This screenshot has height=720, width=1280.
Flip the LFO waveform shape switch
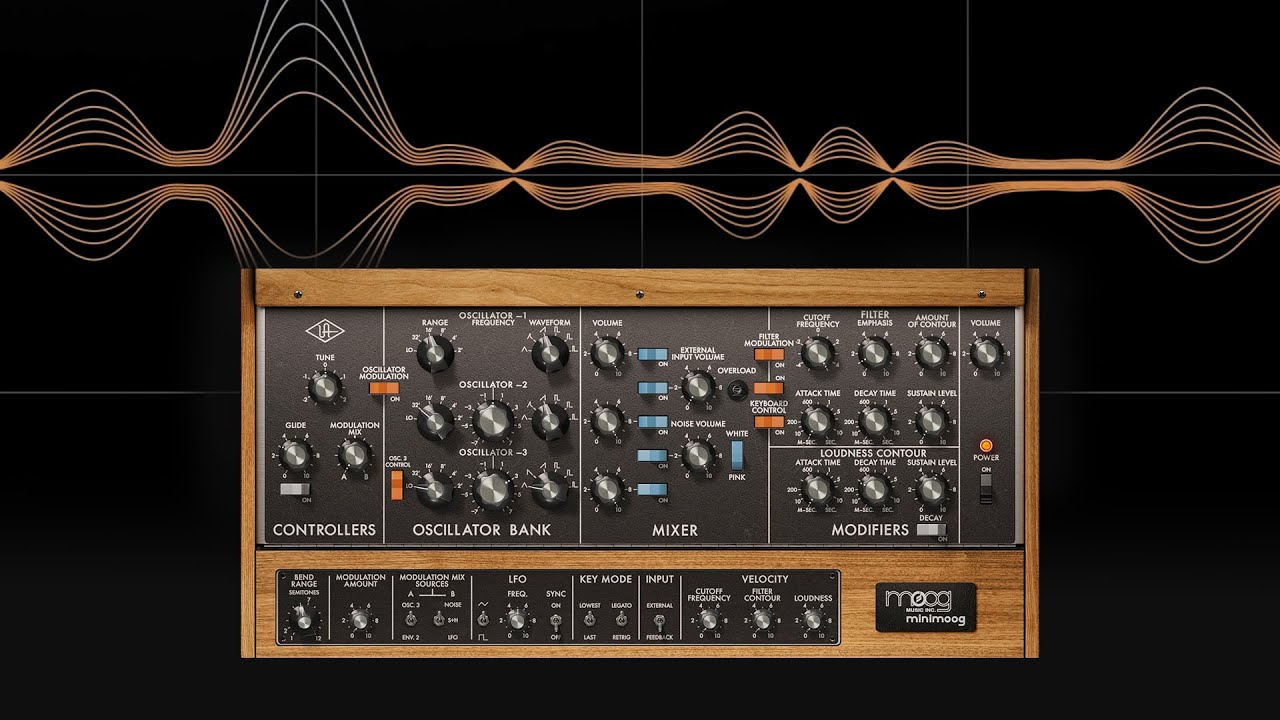coord(483,620)
